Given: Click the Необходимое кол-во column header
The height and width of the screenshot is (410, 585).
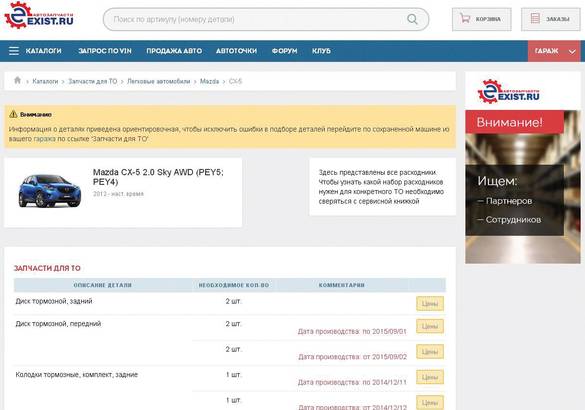Looking at the screenshot, I should 234,285.
